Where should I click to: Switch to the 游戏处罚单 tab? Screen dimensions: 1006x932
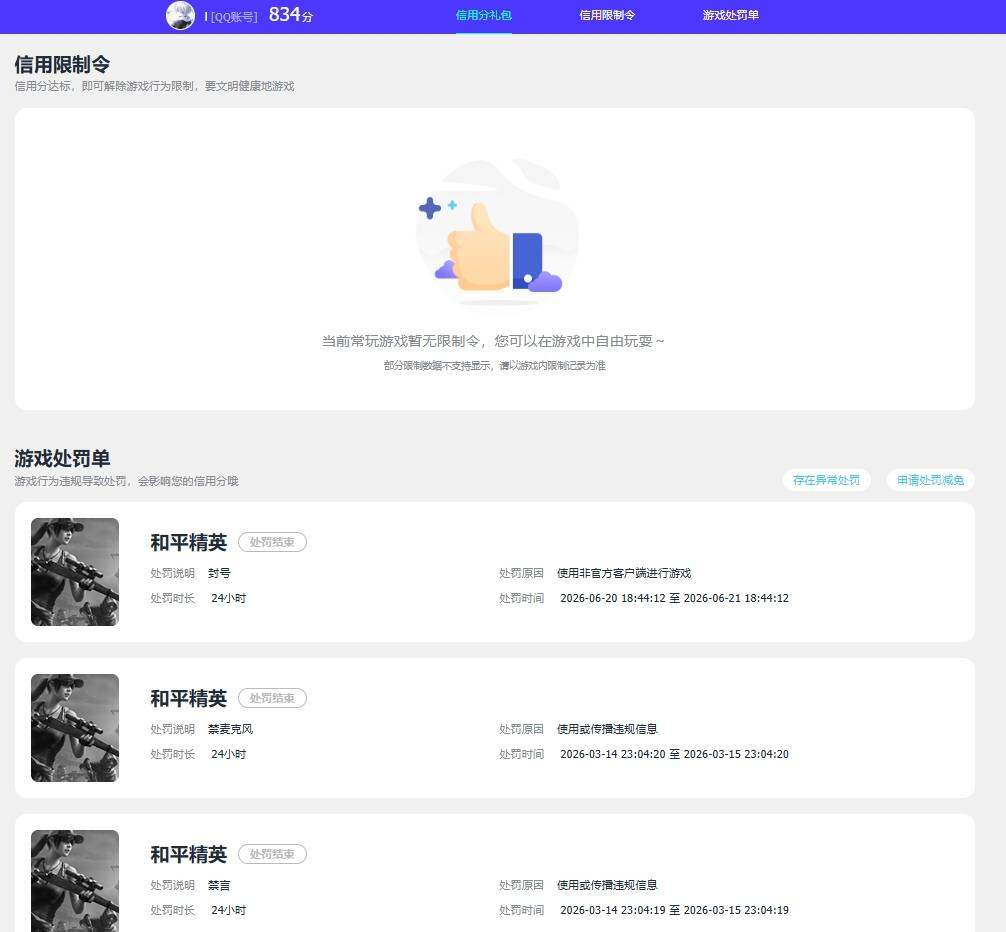pyautogui.click(x=730, y=15)
